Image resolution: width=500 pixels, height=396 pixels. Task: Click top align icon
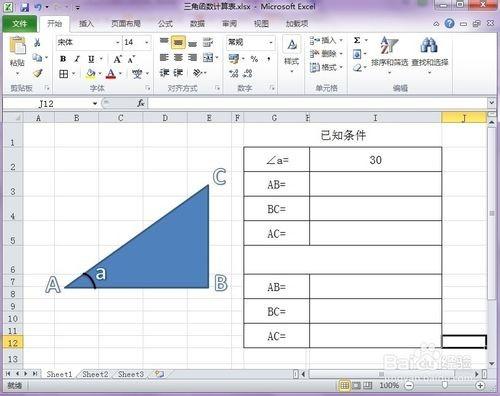tap(164, 42)
